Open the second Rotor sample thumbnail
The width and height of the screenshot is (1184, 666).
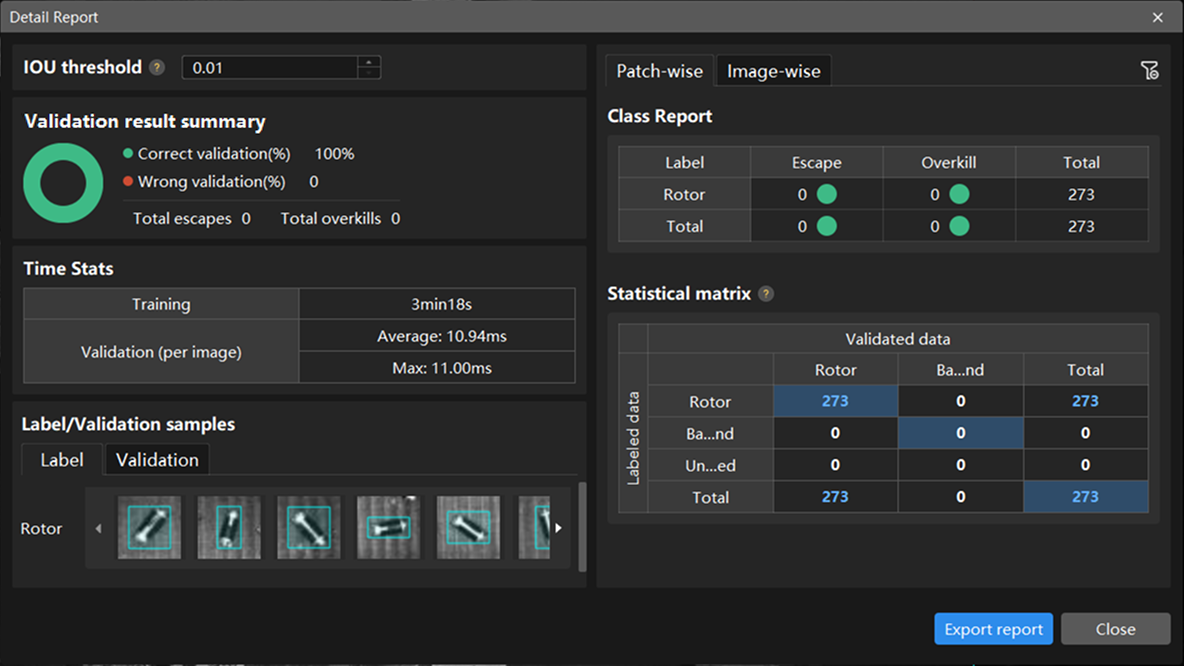[x=229, y=528]
